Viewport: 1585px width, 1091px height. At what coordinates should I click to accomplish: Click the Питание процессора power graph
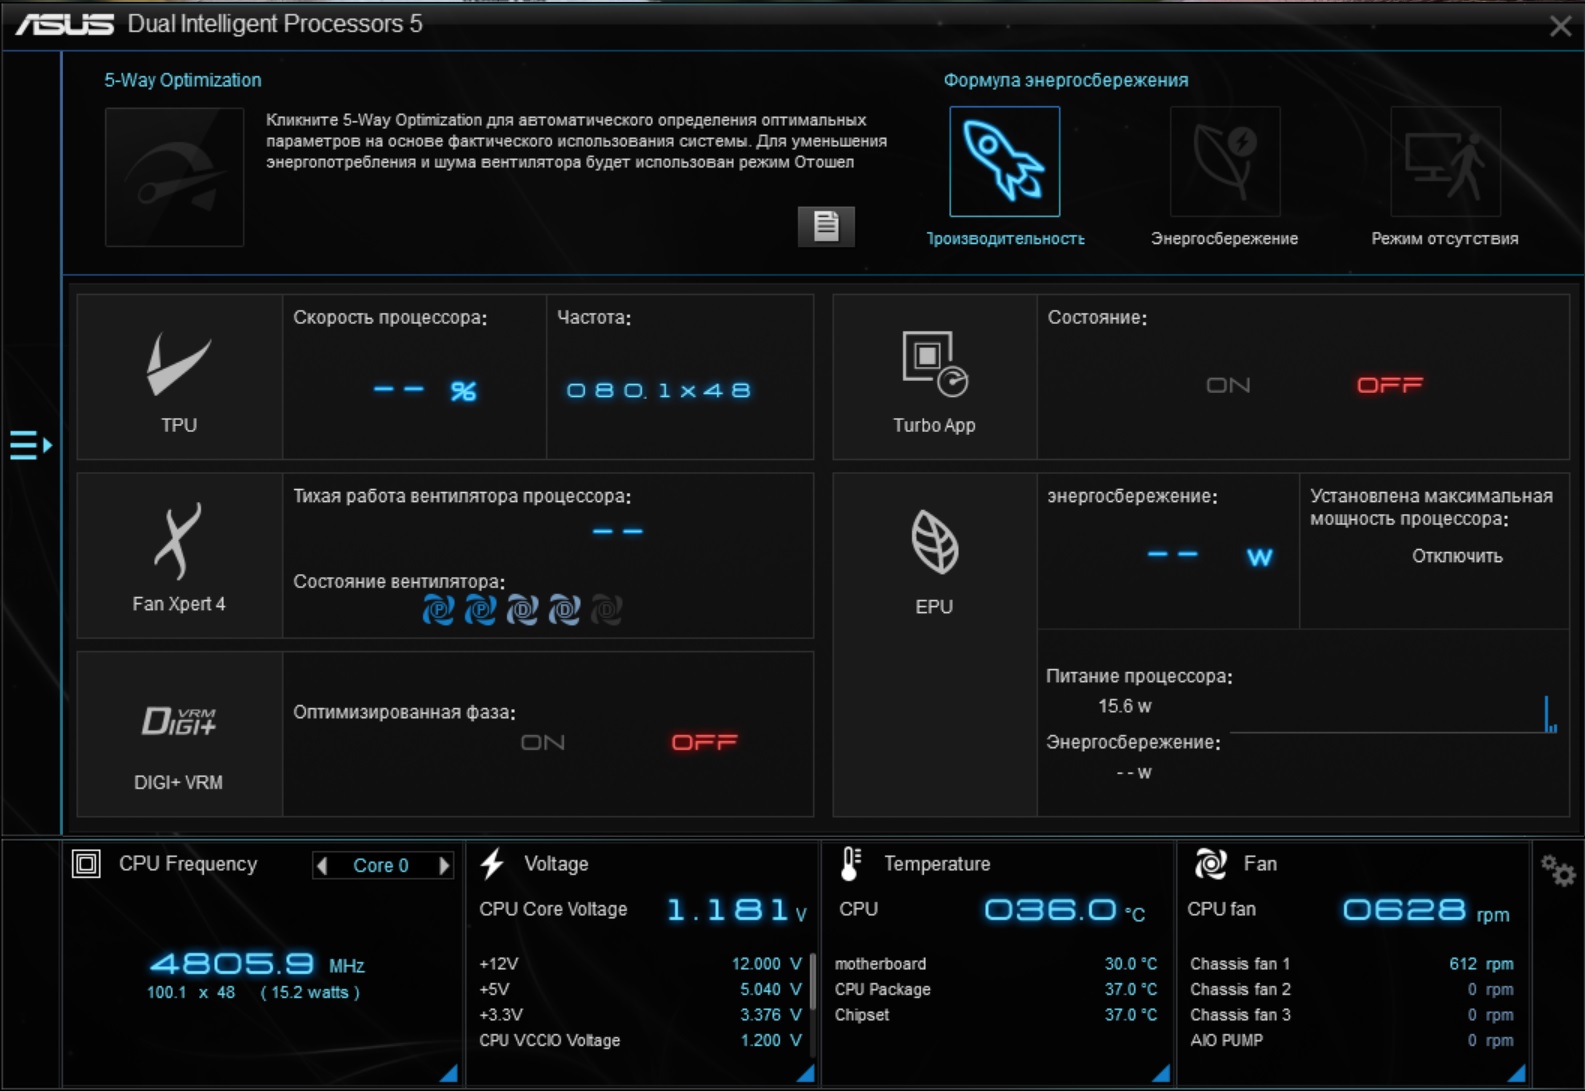click(1393, 714)
